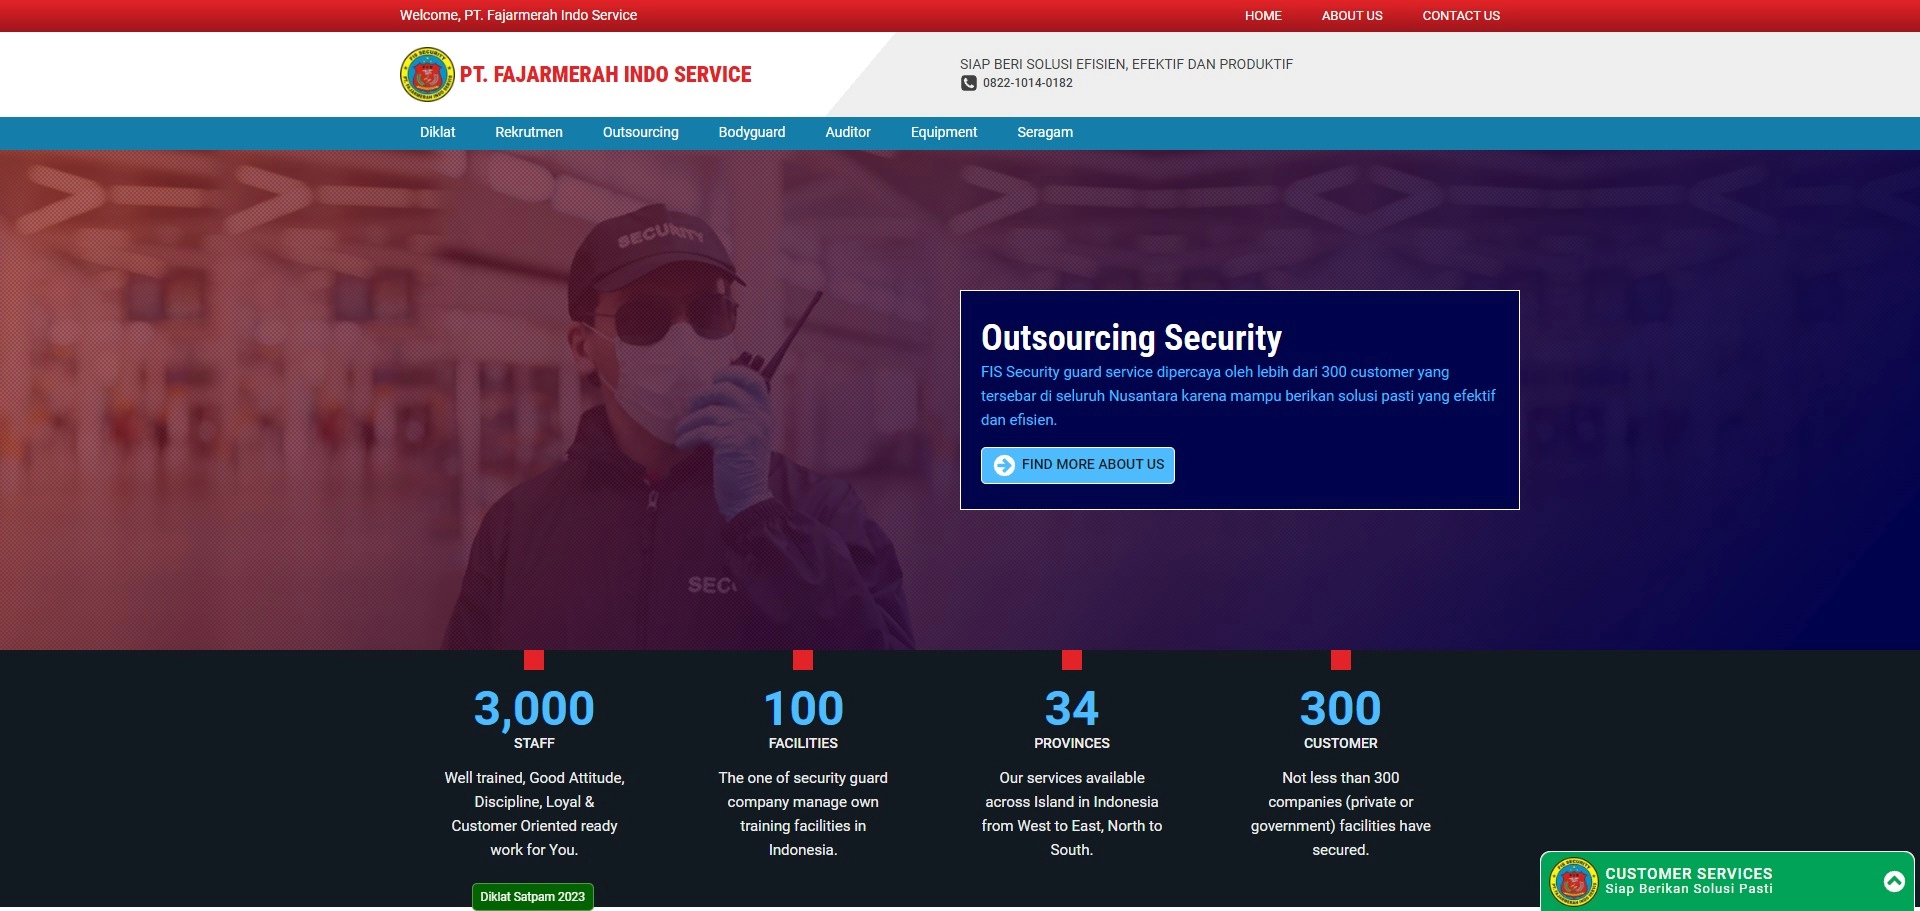Screen dimensions: 1920x911
Task: Click the Welcome, PT. Fajarmerah Indo Service text
Action: (518, 15)
